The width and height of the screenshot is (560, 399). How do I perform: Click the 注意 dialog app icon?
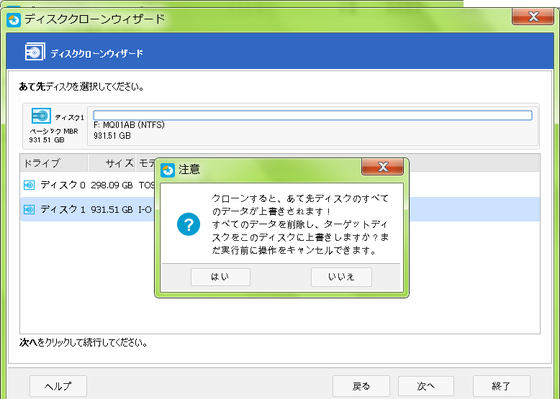point(168,170)
